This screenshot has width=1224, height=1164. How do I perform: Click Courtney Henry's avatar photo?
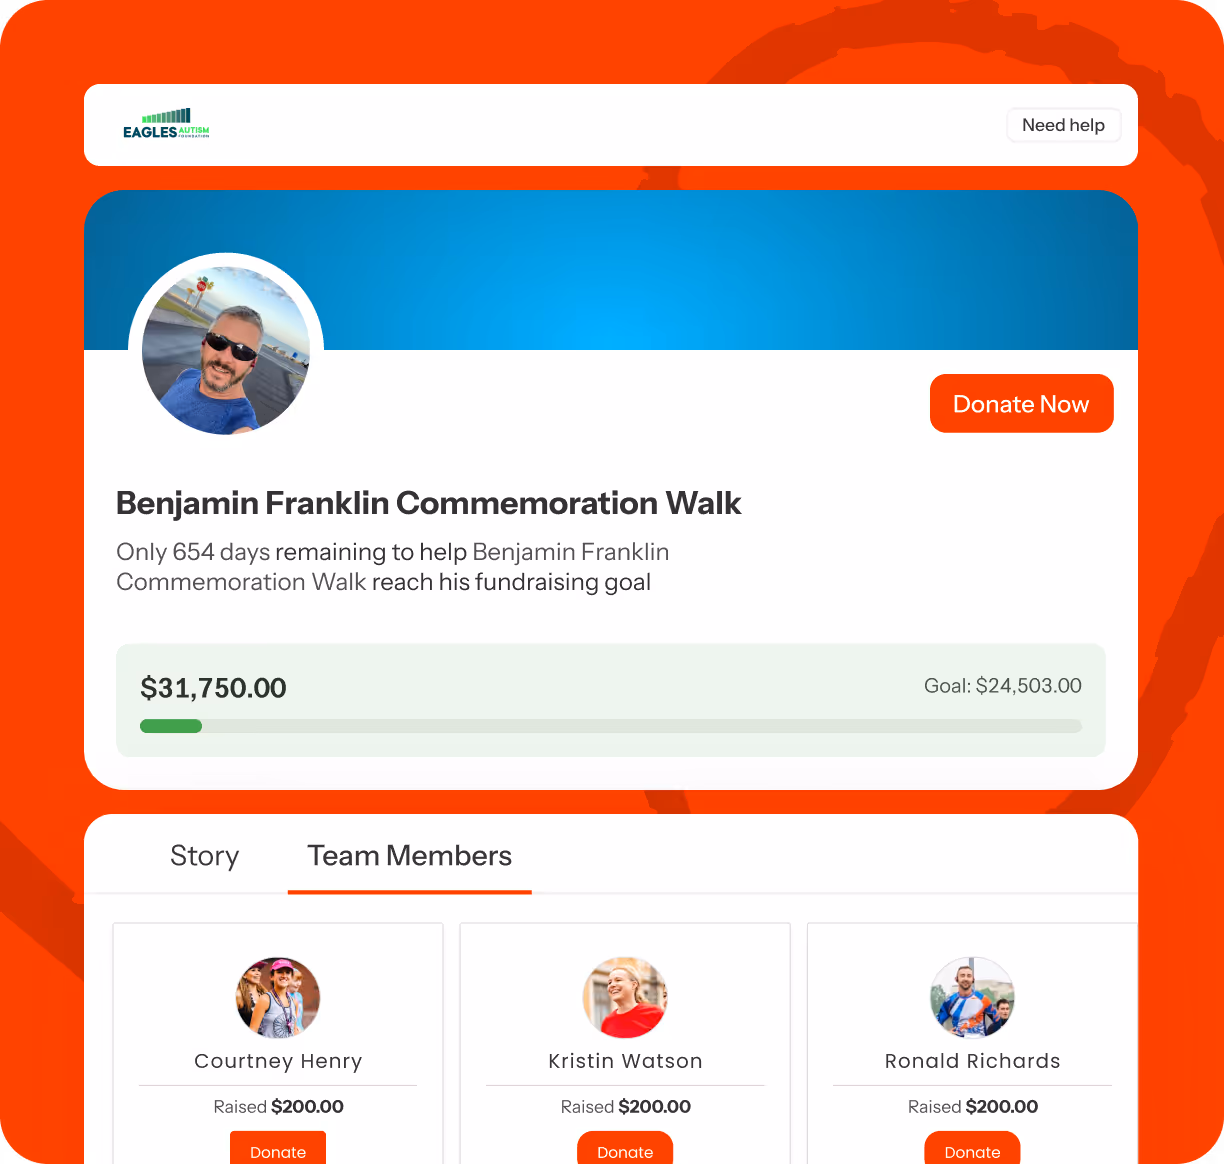pyautogui.click(x=278, y=997)
